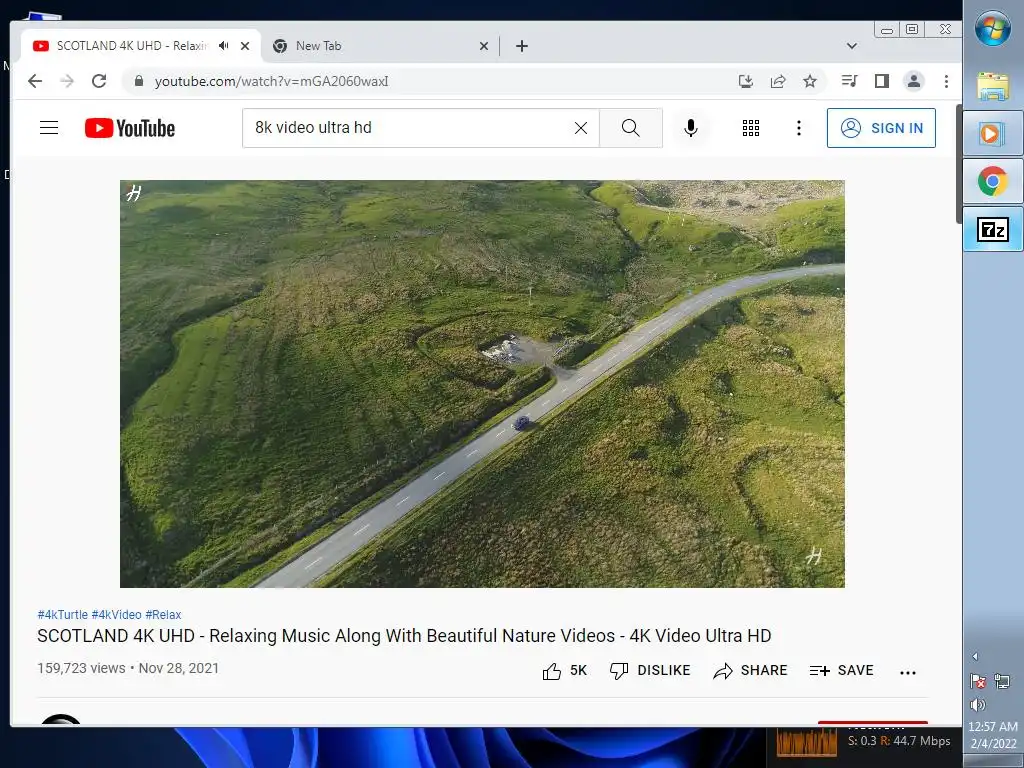
Task: Save video to playlist
Action: (x=841, y=671)
